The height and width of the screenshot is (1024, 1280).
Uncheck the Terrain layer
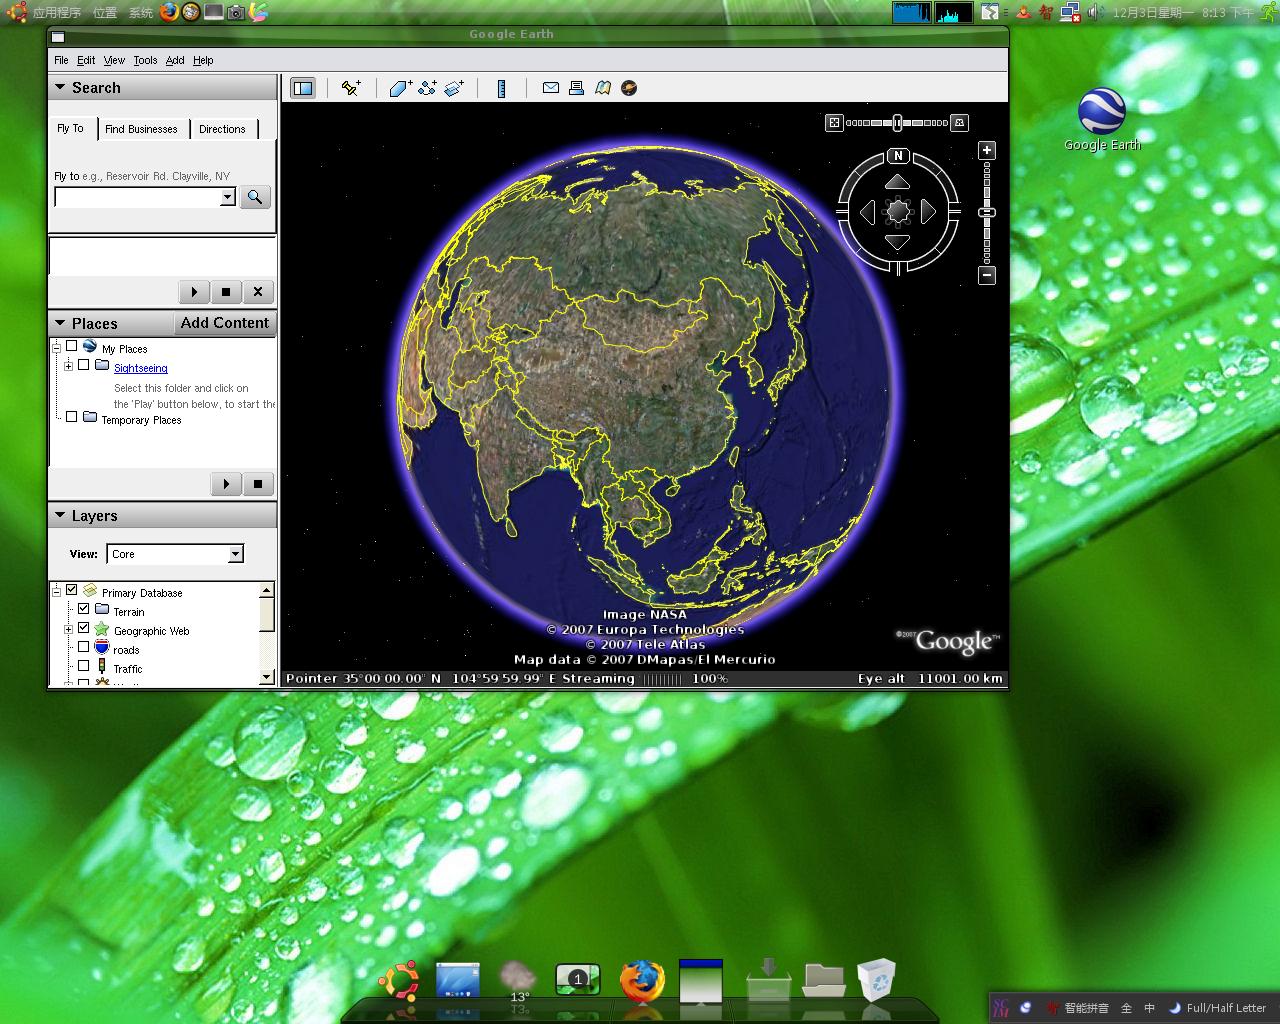(84, 609)
